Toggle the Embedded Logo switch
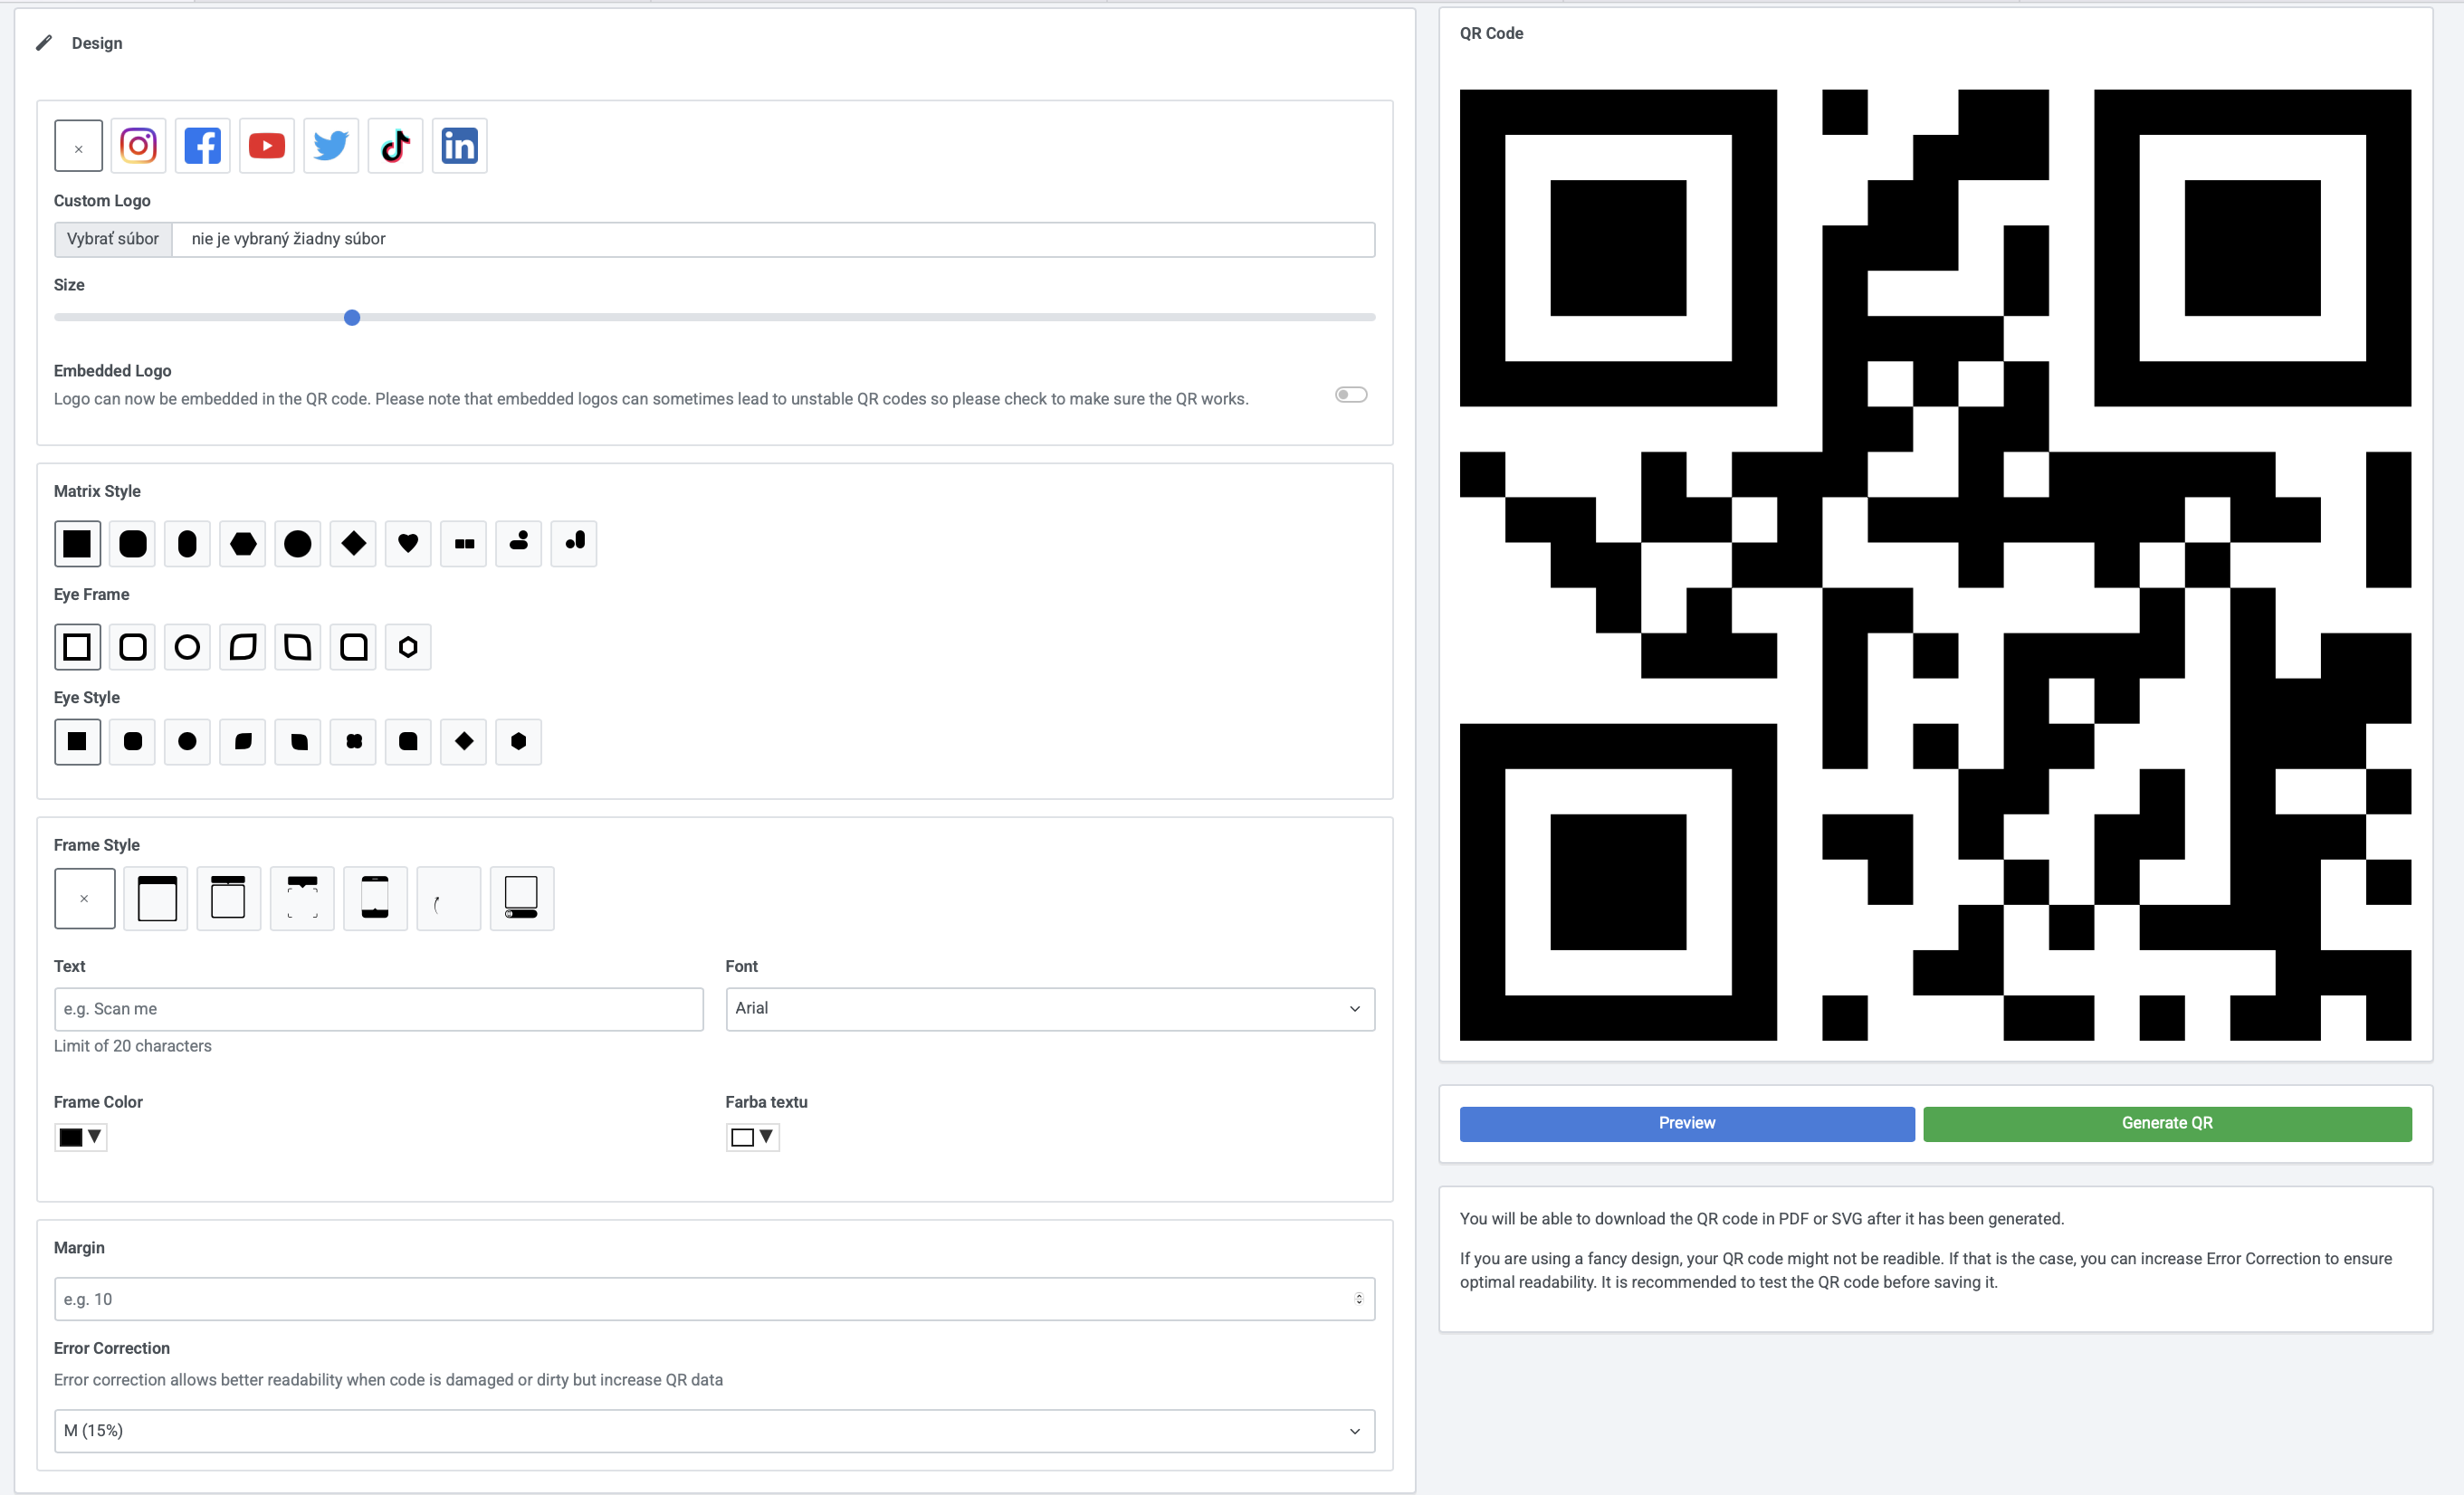 click(1351, 395)
